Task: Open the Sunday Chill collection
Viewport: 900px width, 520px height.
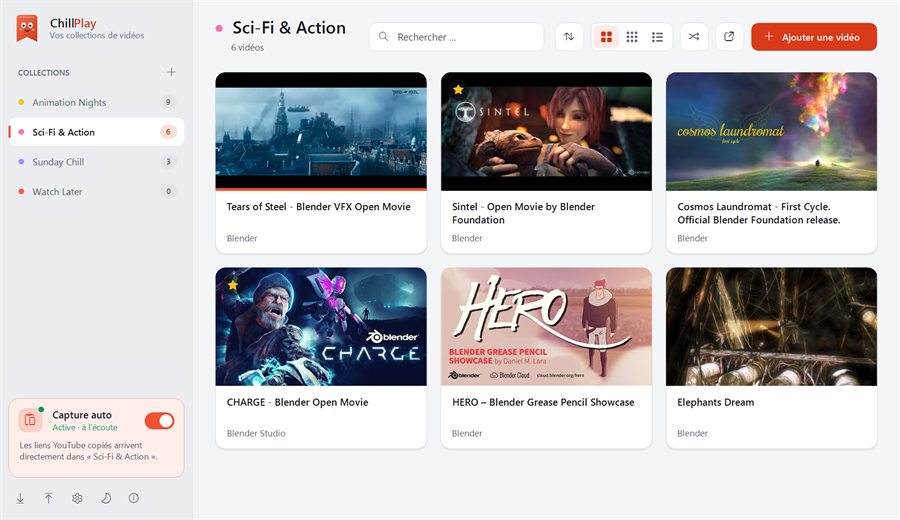Action: tap(96, 162)
